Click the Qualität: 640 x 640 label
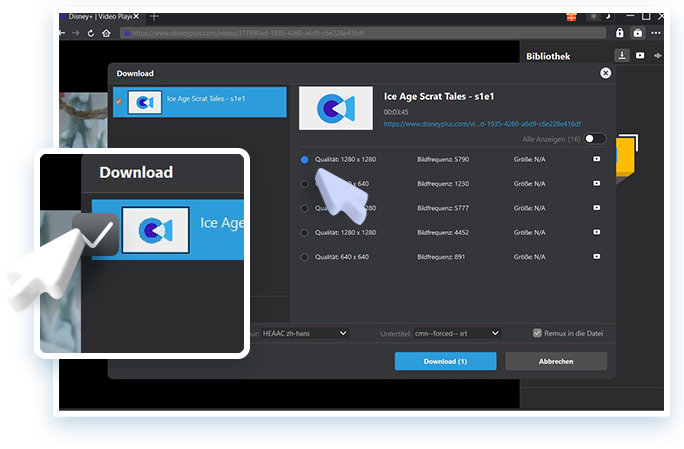The width and height of the screenshot is (684, 449). pyautogui.click(x=342, y=257)
